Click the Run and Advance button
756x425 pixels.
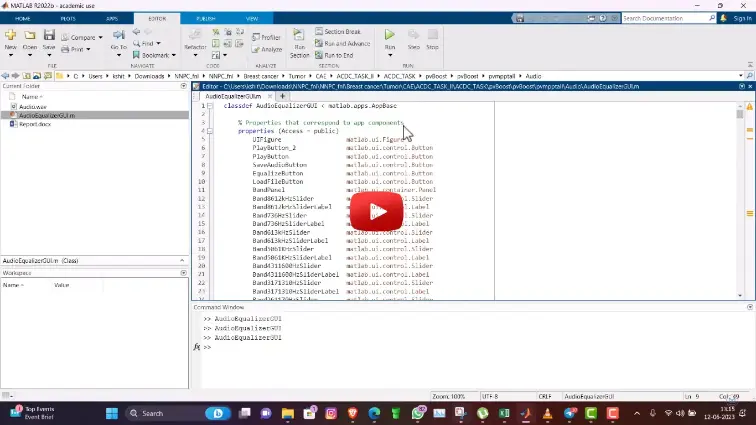pos(342,43)
